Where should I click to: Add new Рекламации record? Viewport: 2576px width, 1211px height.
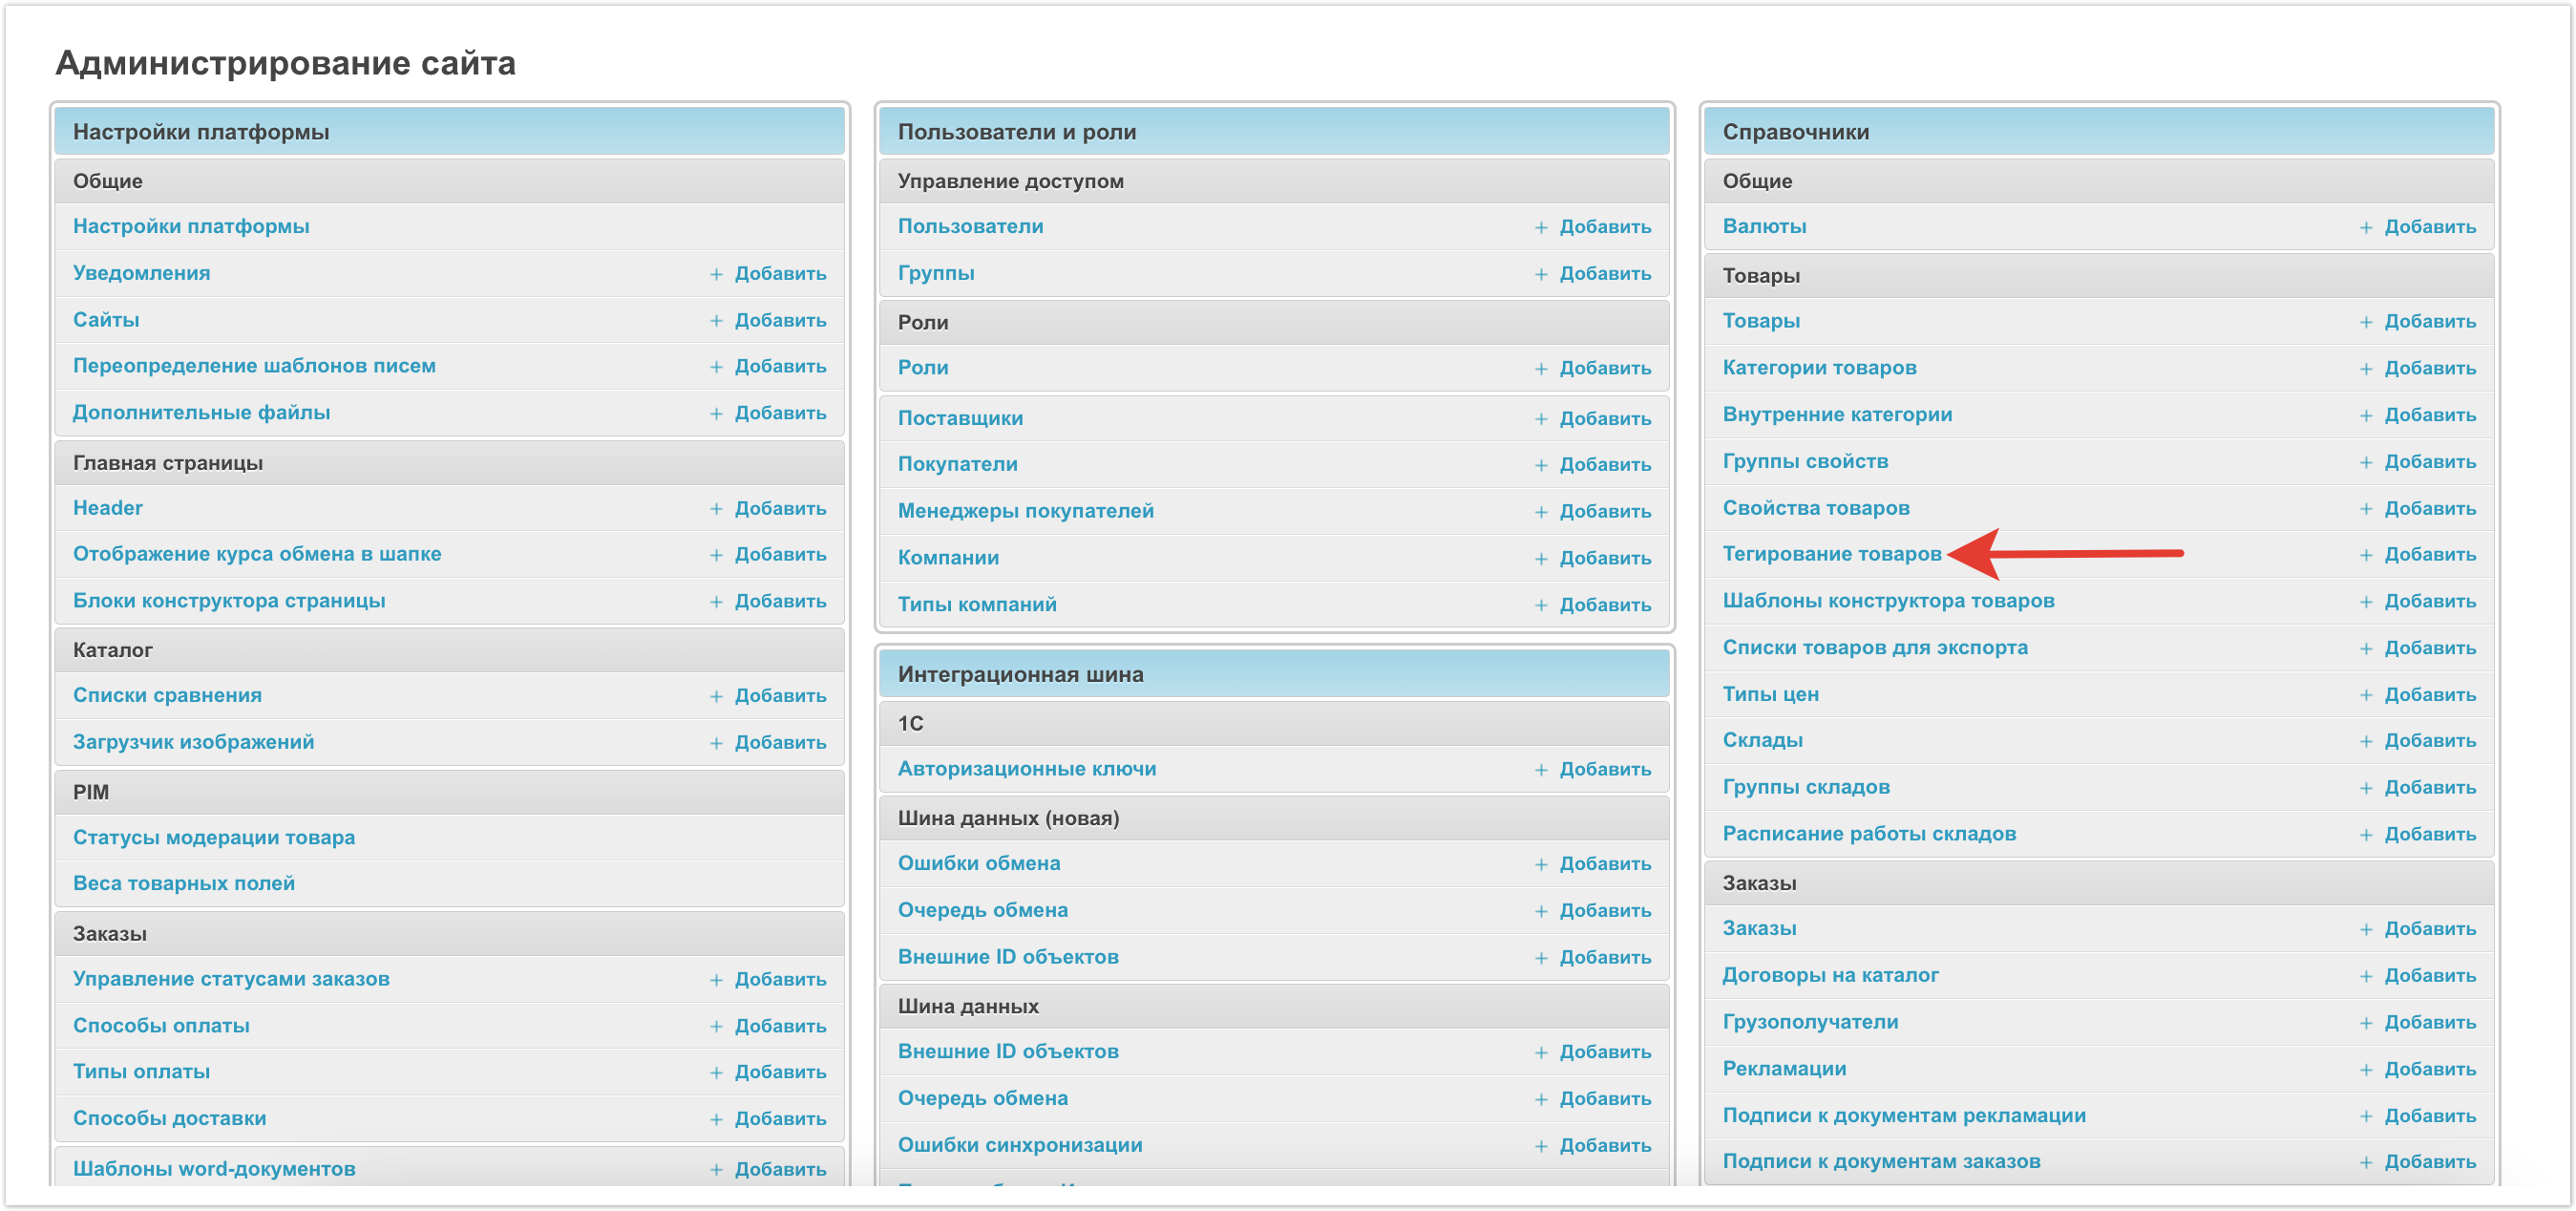[x=2430, y=1069]
